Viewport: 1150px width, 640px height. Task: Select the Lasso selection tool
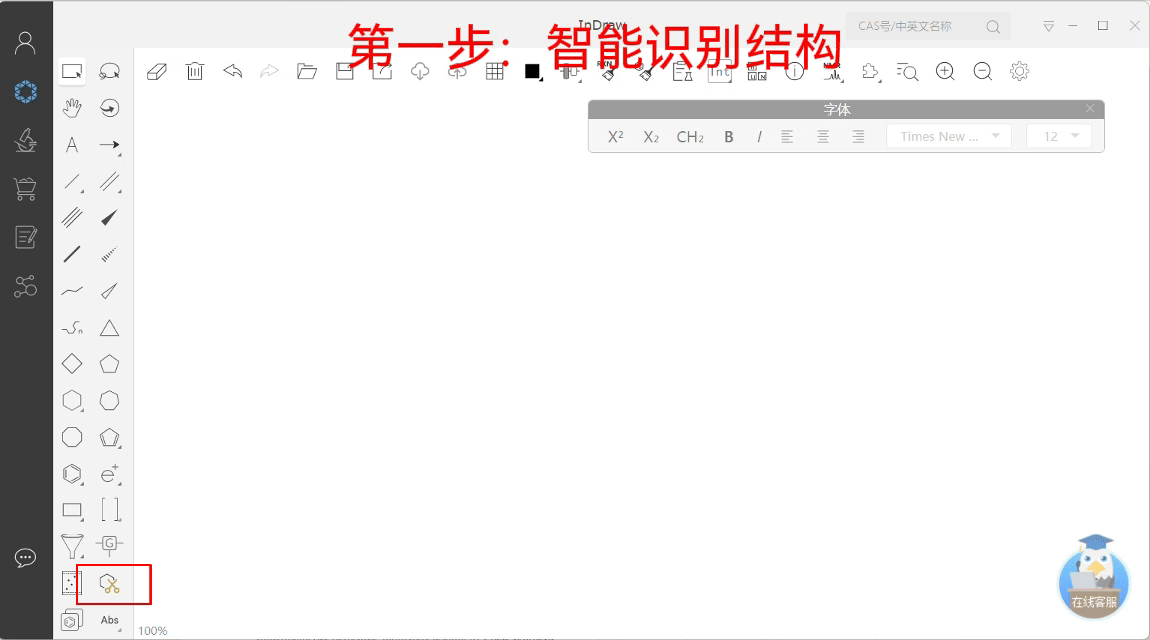coord(110,70)
